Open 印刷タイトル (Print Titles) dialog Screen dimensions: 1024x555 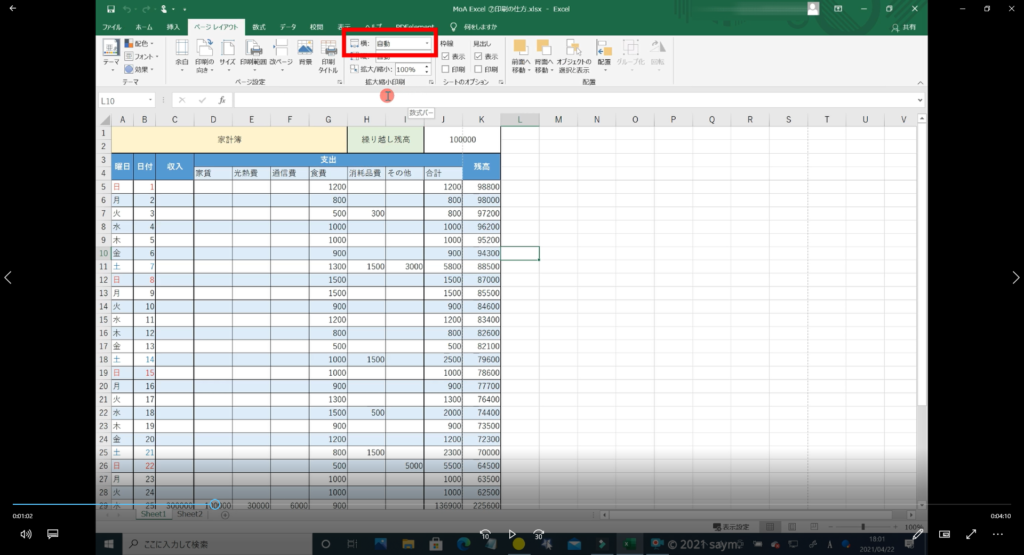329,54
